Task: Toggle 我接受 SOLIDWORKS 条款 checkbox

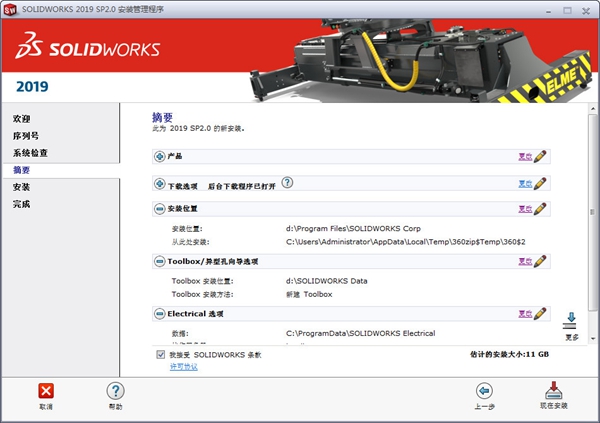Action: pyautogui.click(x=161, y=354)
